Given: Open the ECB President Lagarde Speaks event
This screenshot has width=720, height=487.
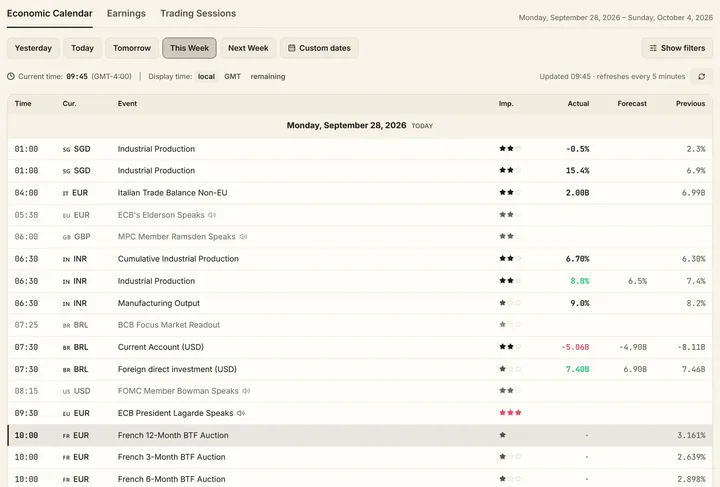Looking at the screenshot, I should [x=175, y=413].
